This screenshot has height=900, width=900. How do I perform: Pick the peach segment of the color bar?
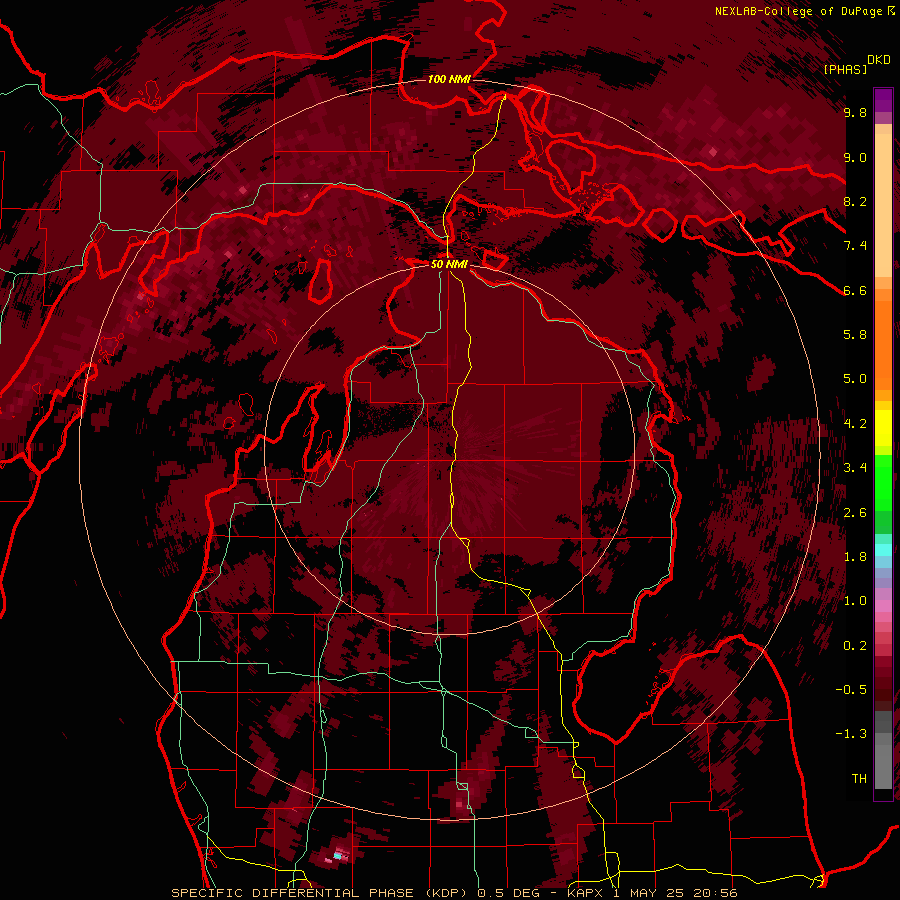[x=883, y=205]
